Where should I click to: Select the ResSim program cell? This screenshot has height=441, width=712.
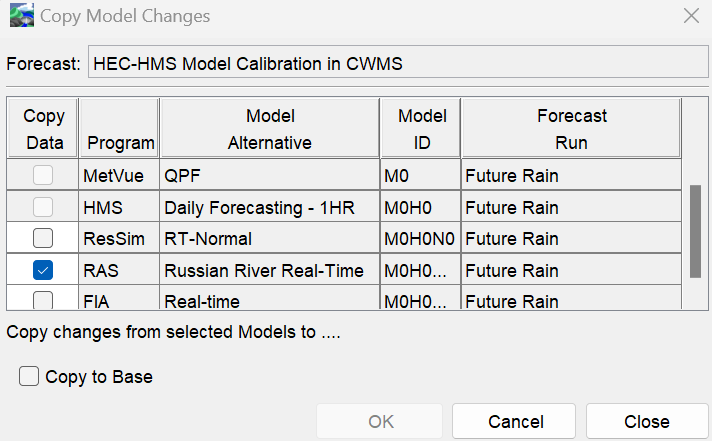tap(119, 238)
